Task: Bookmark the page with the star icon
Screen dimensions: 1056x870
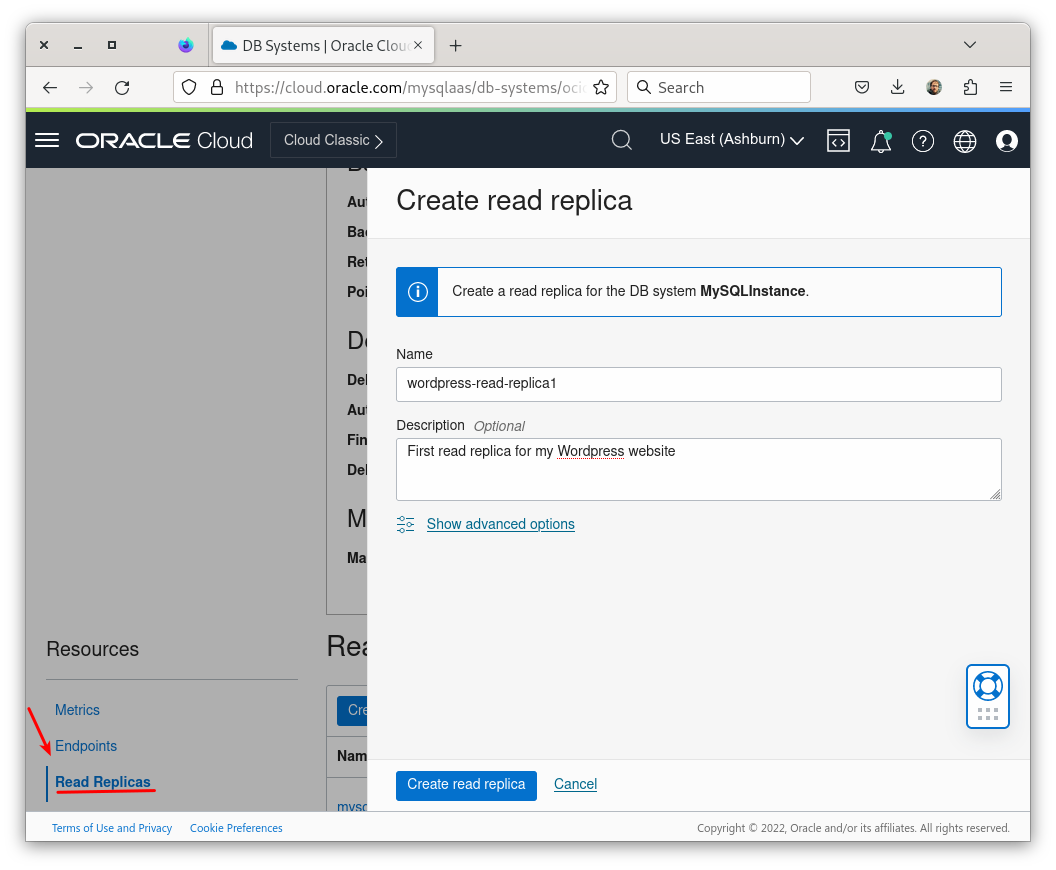Action: pos(601,87)
